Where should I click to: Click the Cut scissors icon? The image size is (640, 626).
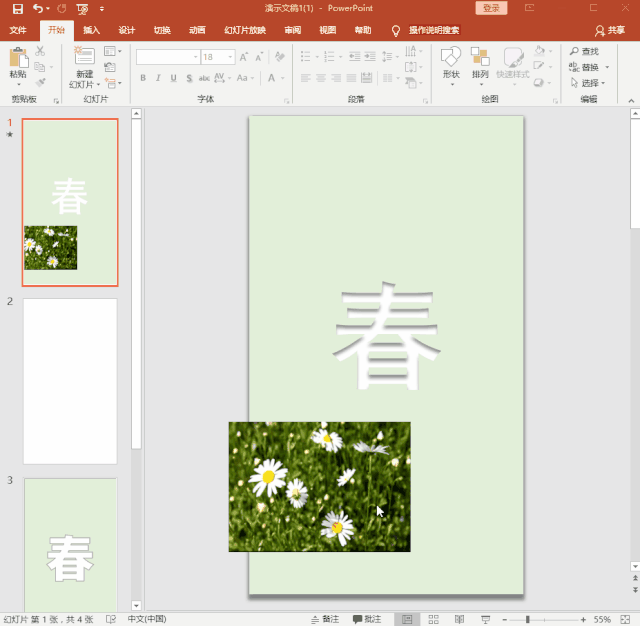[40, 51]
